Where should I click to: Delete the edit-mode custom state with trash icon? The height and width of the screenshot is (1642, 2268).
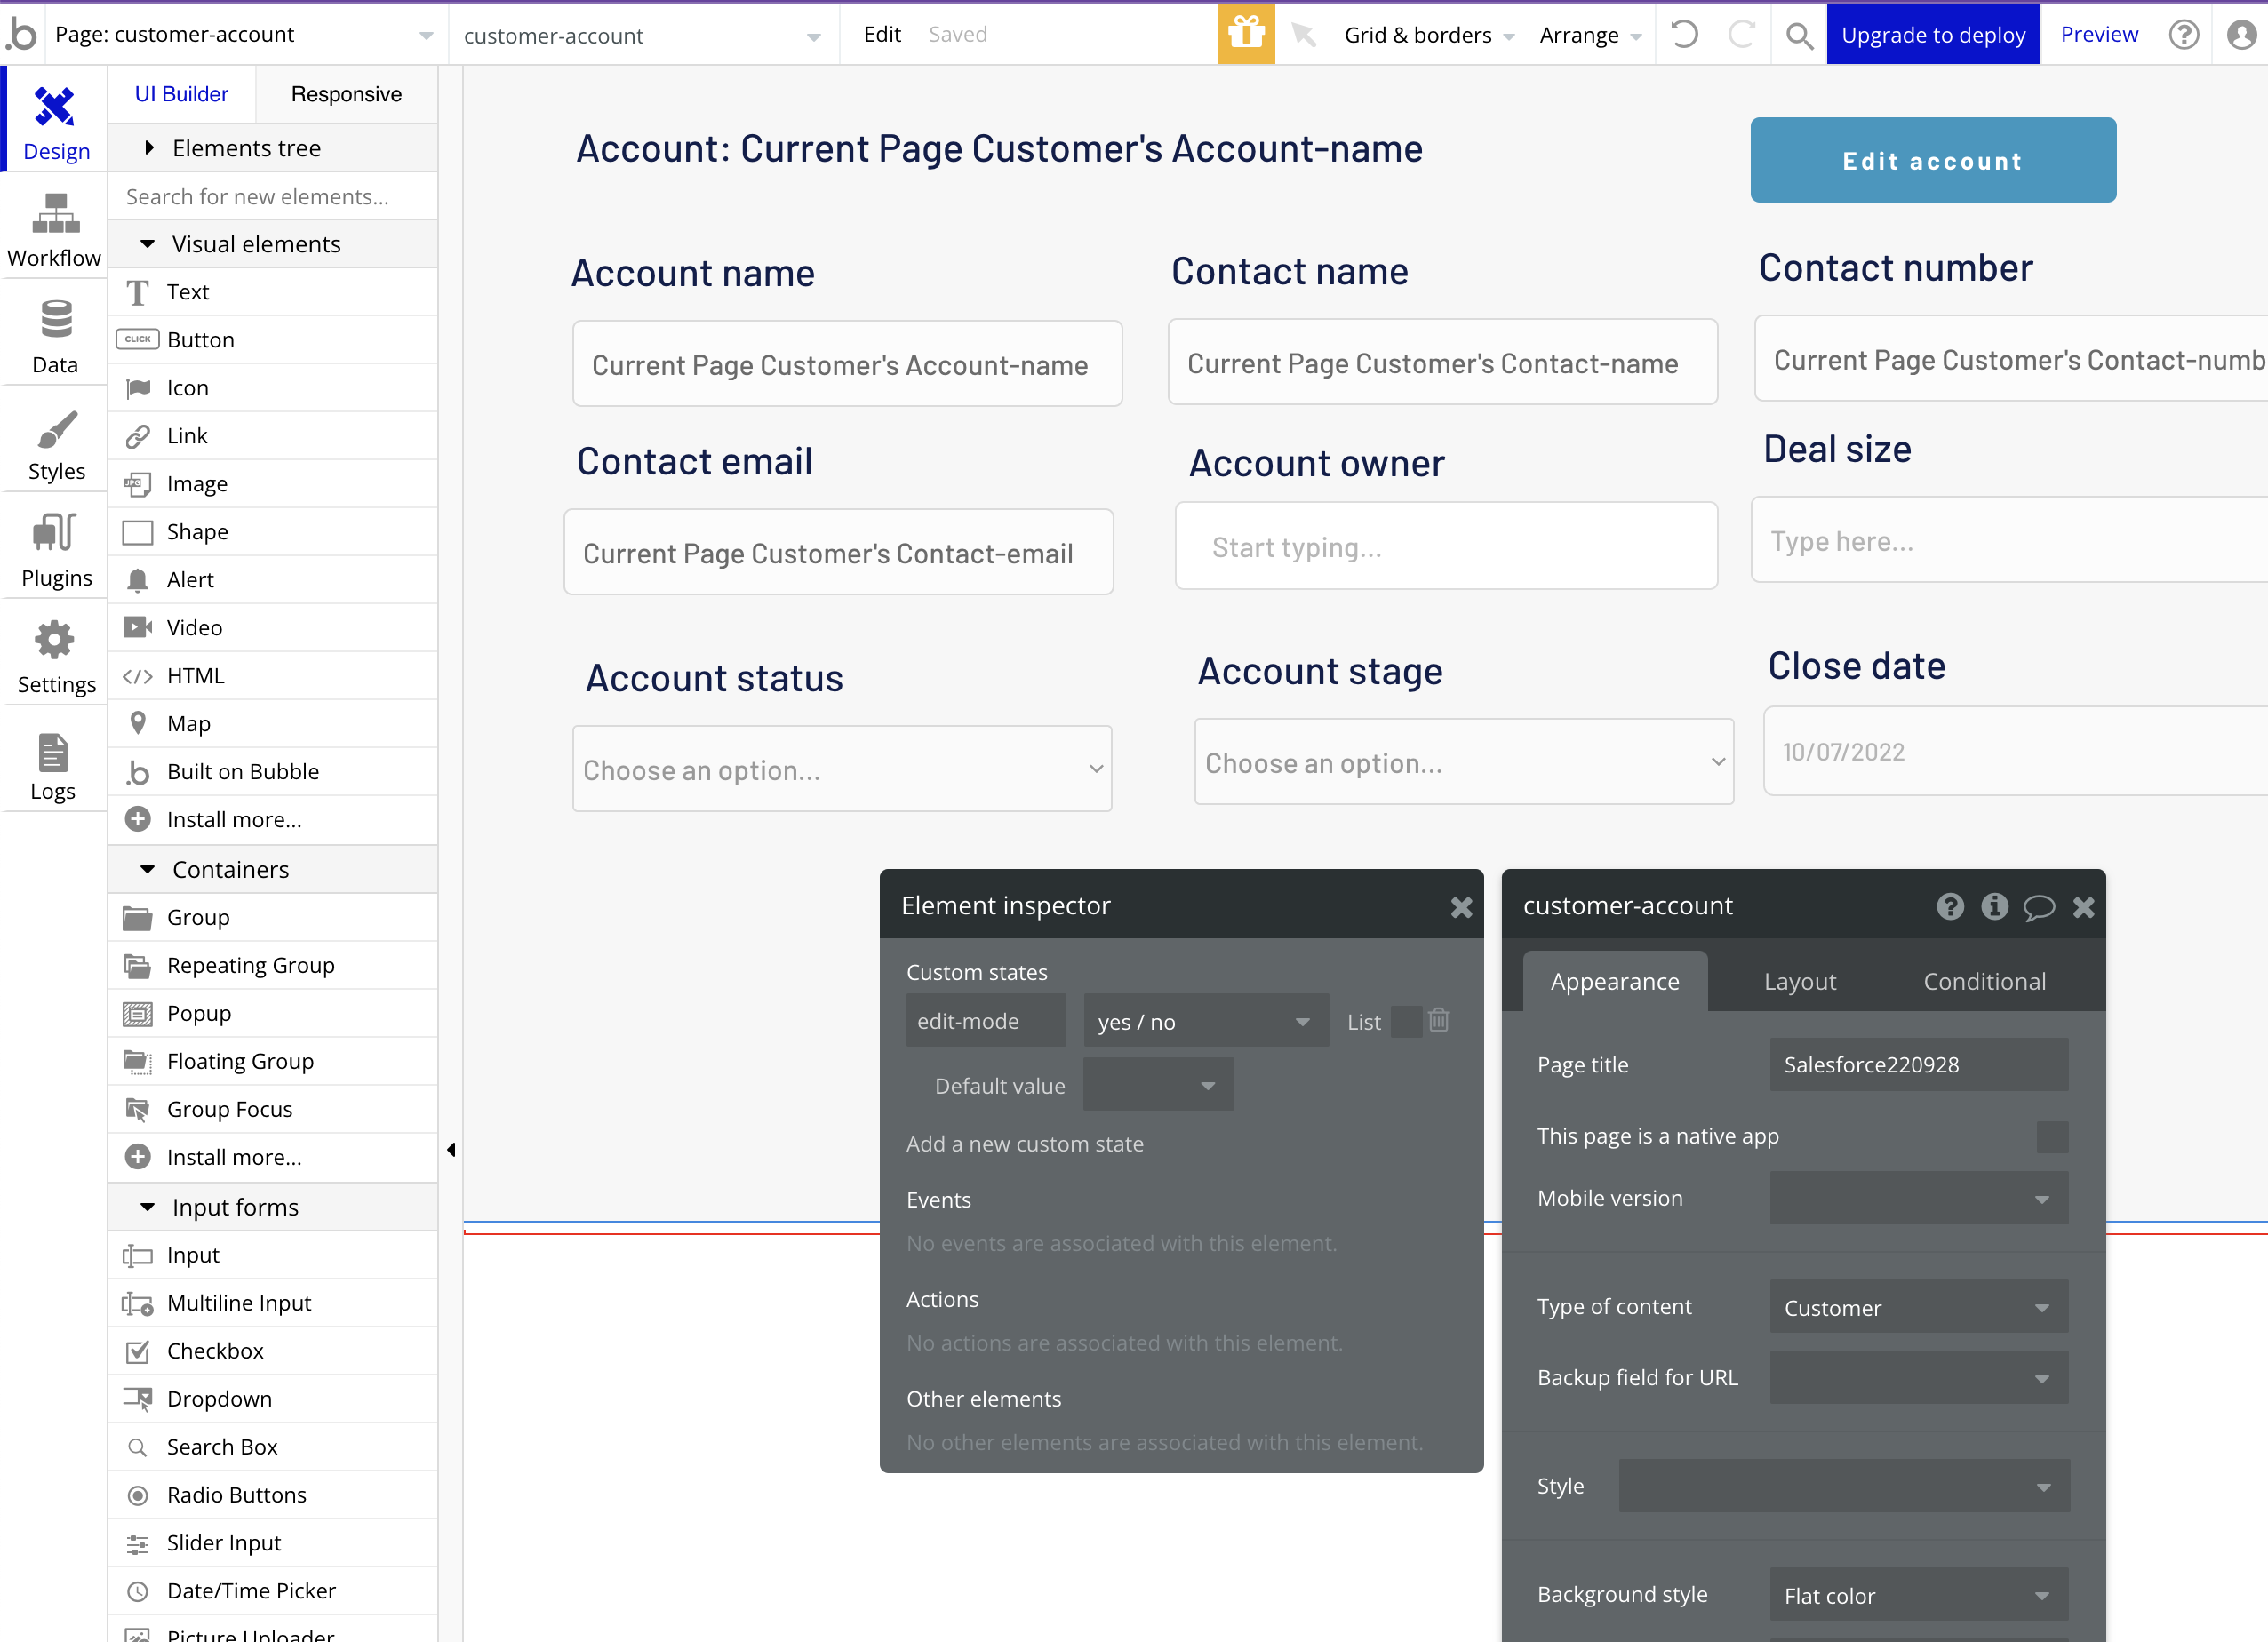[x=1439, y=1020]
